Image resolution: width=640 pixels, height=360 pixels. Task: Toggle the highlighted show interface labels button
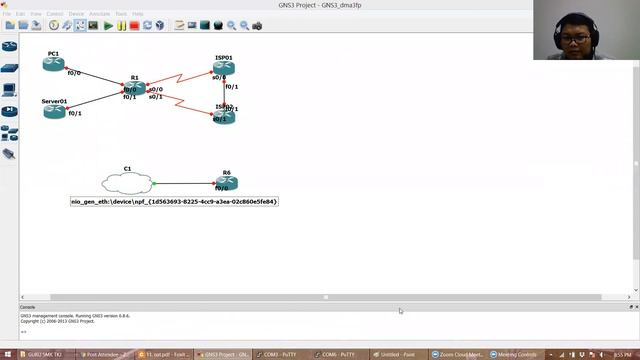click(x=80, y=26)
